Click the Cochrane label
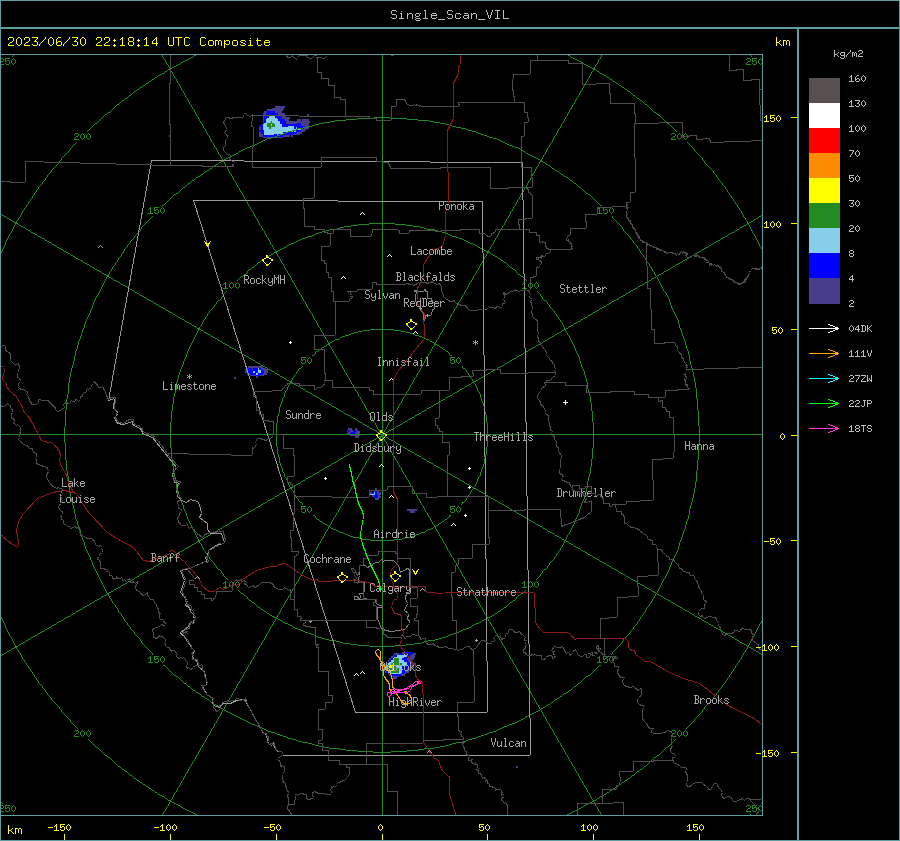Image resolution: width=900 pixels, height=841 pixels. click(327, 559)
